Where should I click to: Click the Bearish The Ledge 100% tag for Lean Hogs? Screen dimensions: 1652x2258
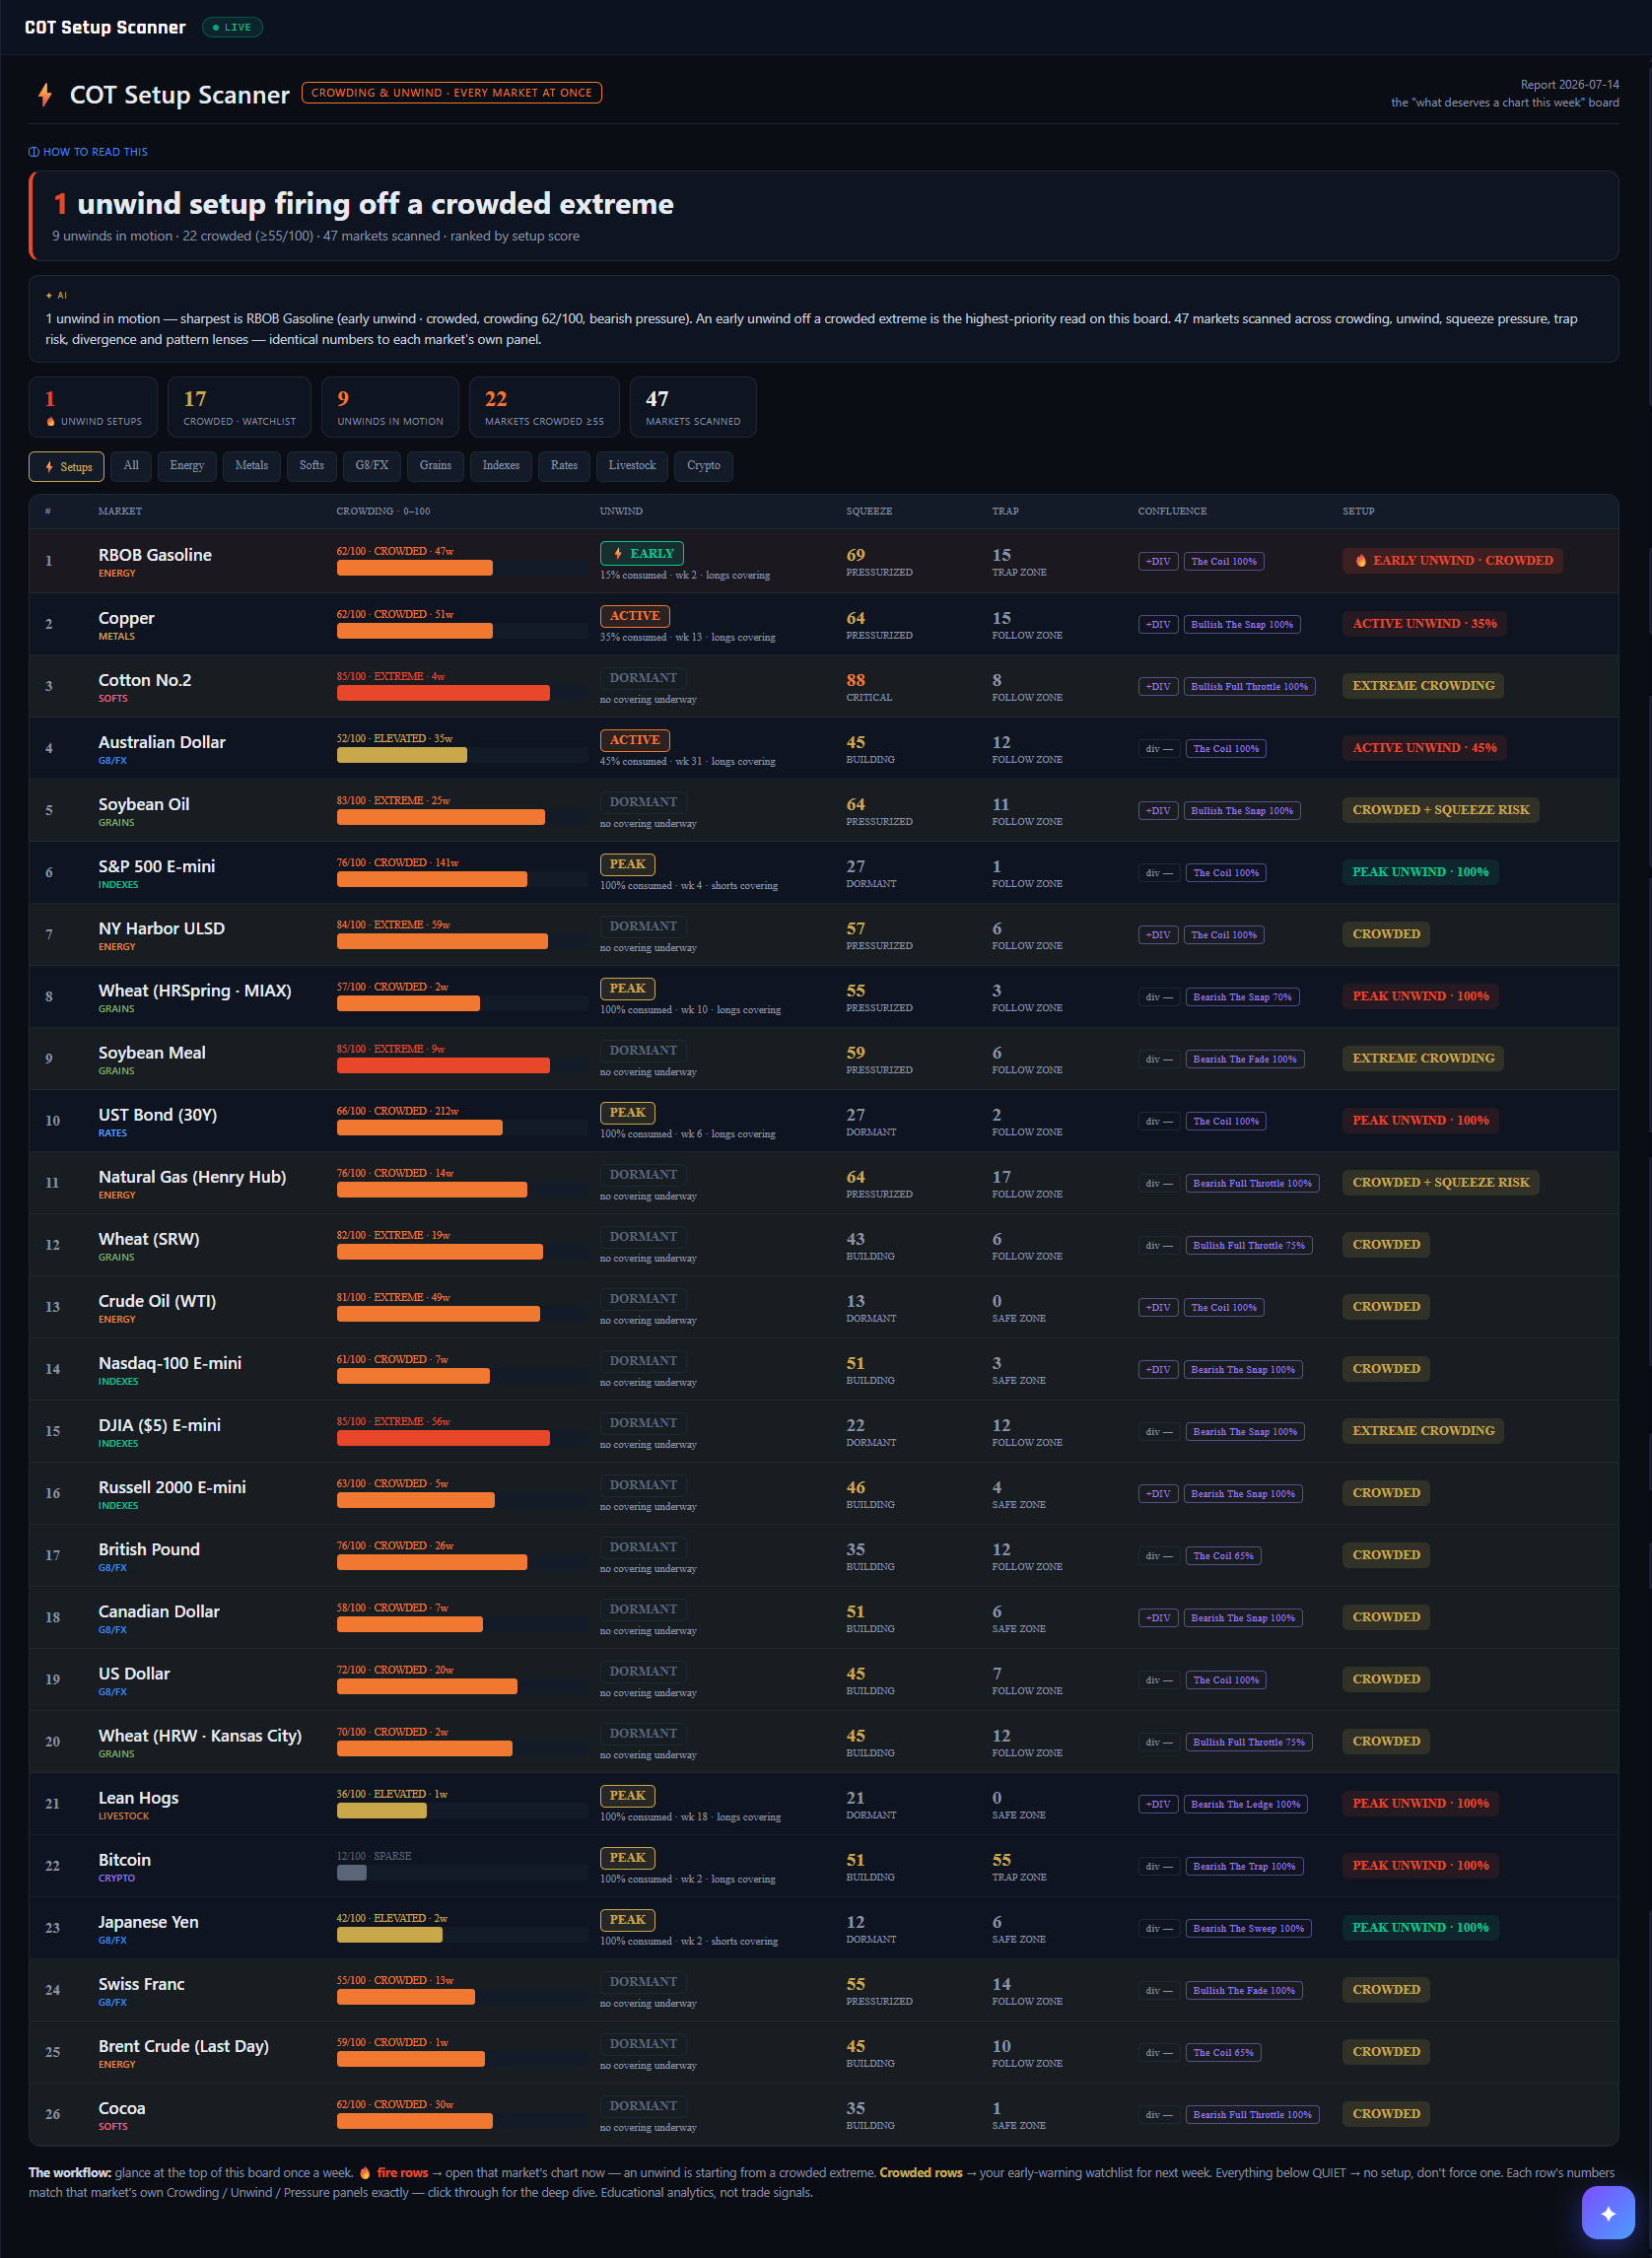click(x=1246, y=1804)
